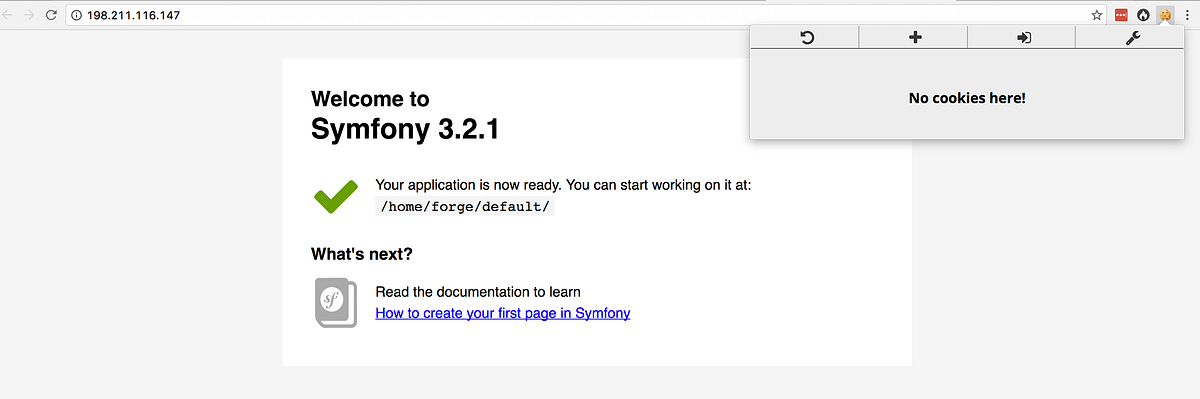Open the black flame extension icon
Screen dimensions: 1200x399
pos(1143,15)
